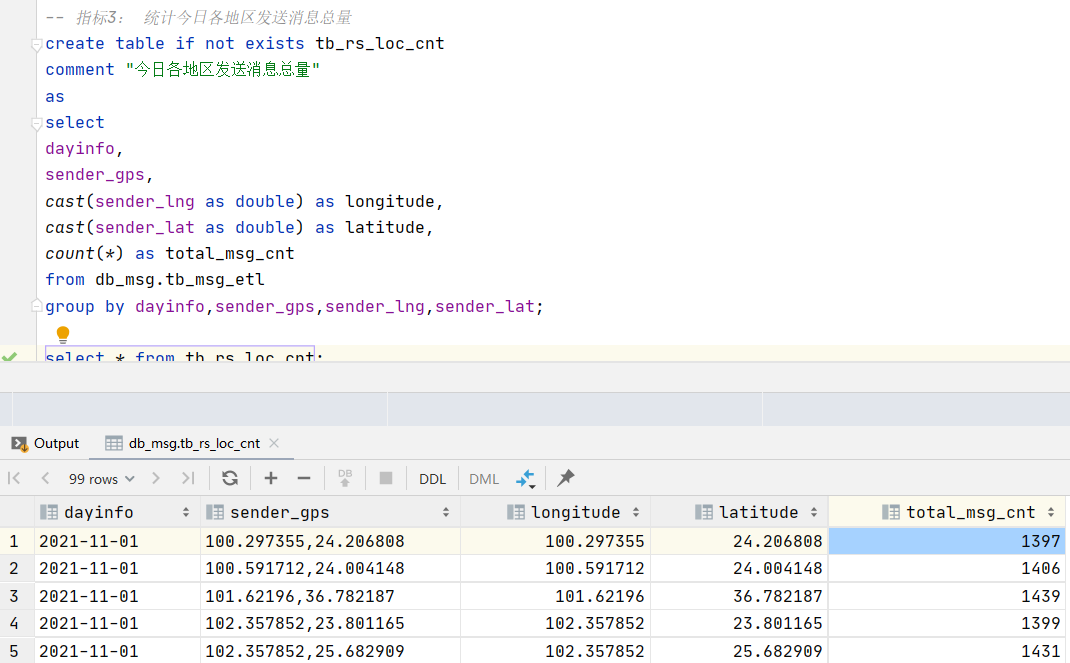Viewport: 1070px width, 663px height.
Task: Collapse the select statement fold
Action: 37,124
